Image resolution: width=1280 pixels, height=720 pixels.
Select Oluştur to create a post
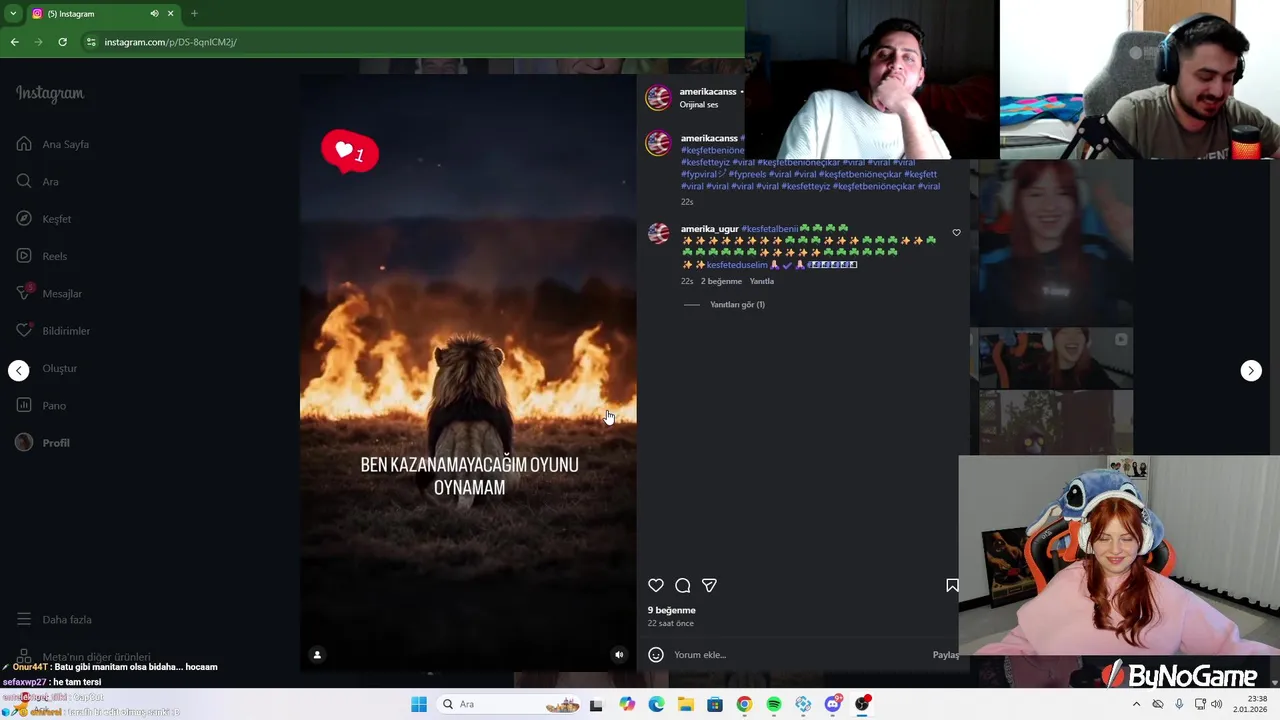pos(47,368)
